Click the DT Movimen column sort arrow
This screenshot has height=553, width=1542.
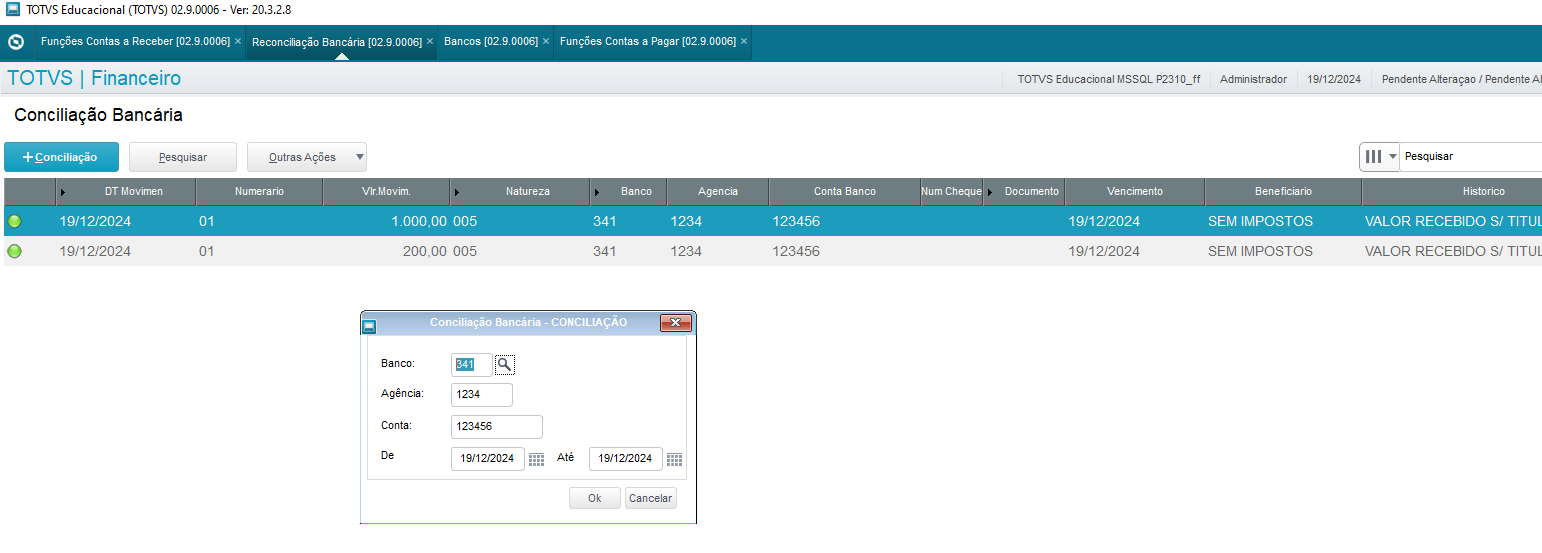[64, 192]
